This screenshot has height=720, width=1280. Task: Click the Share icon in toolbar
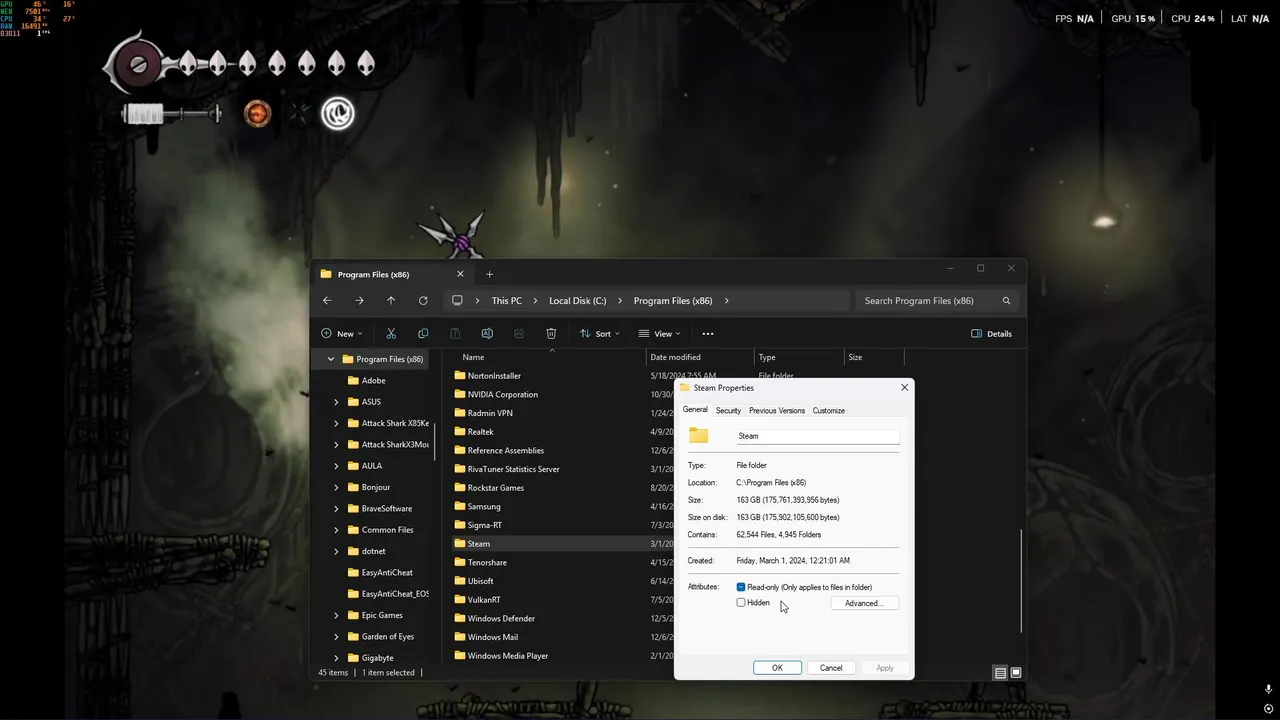[x=519, y=334]
